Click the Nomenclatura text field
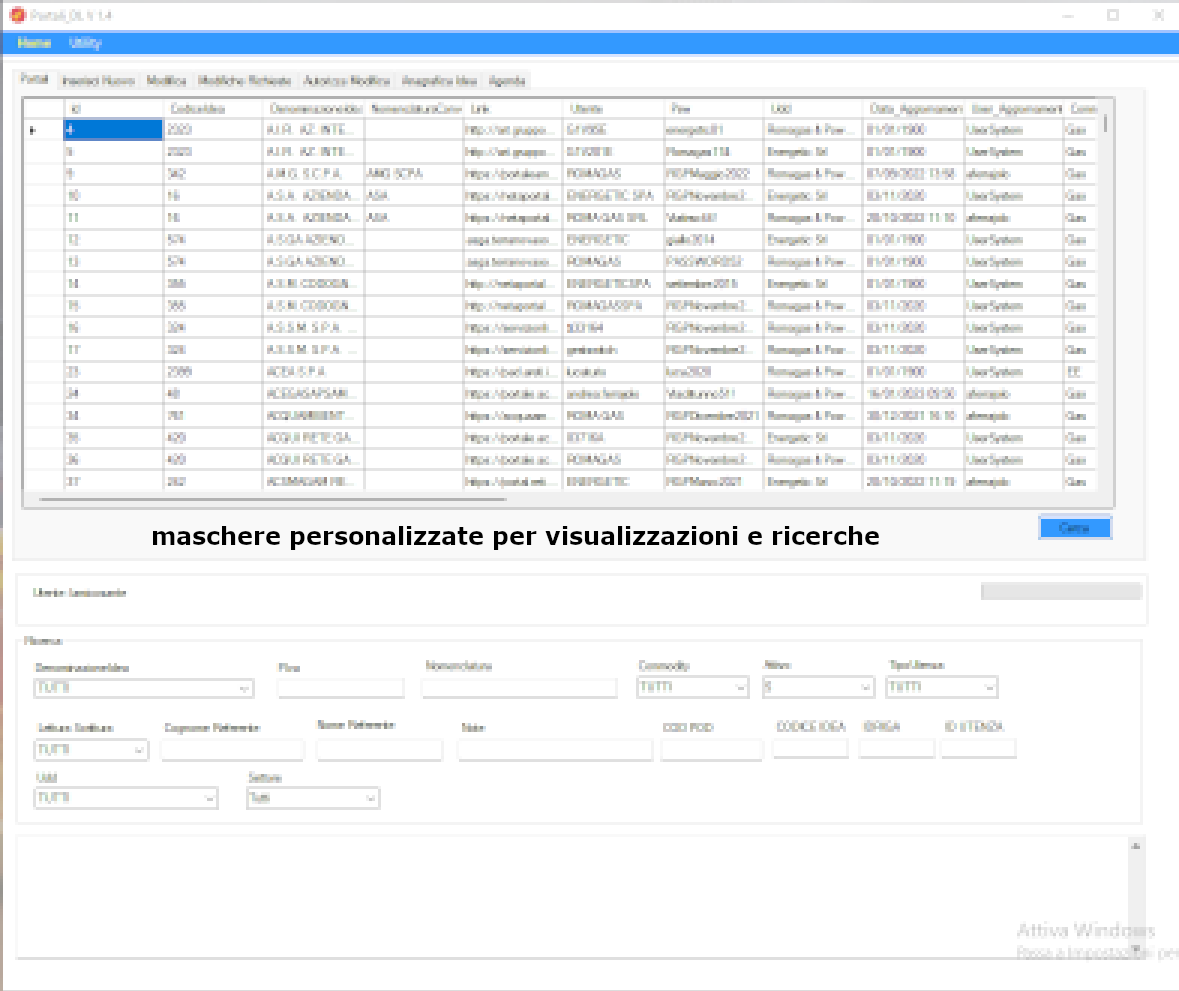This screenshot has width=1179, height=991. coord(519,688)
